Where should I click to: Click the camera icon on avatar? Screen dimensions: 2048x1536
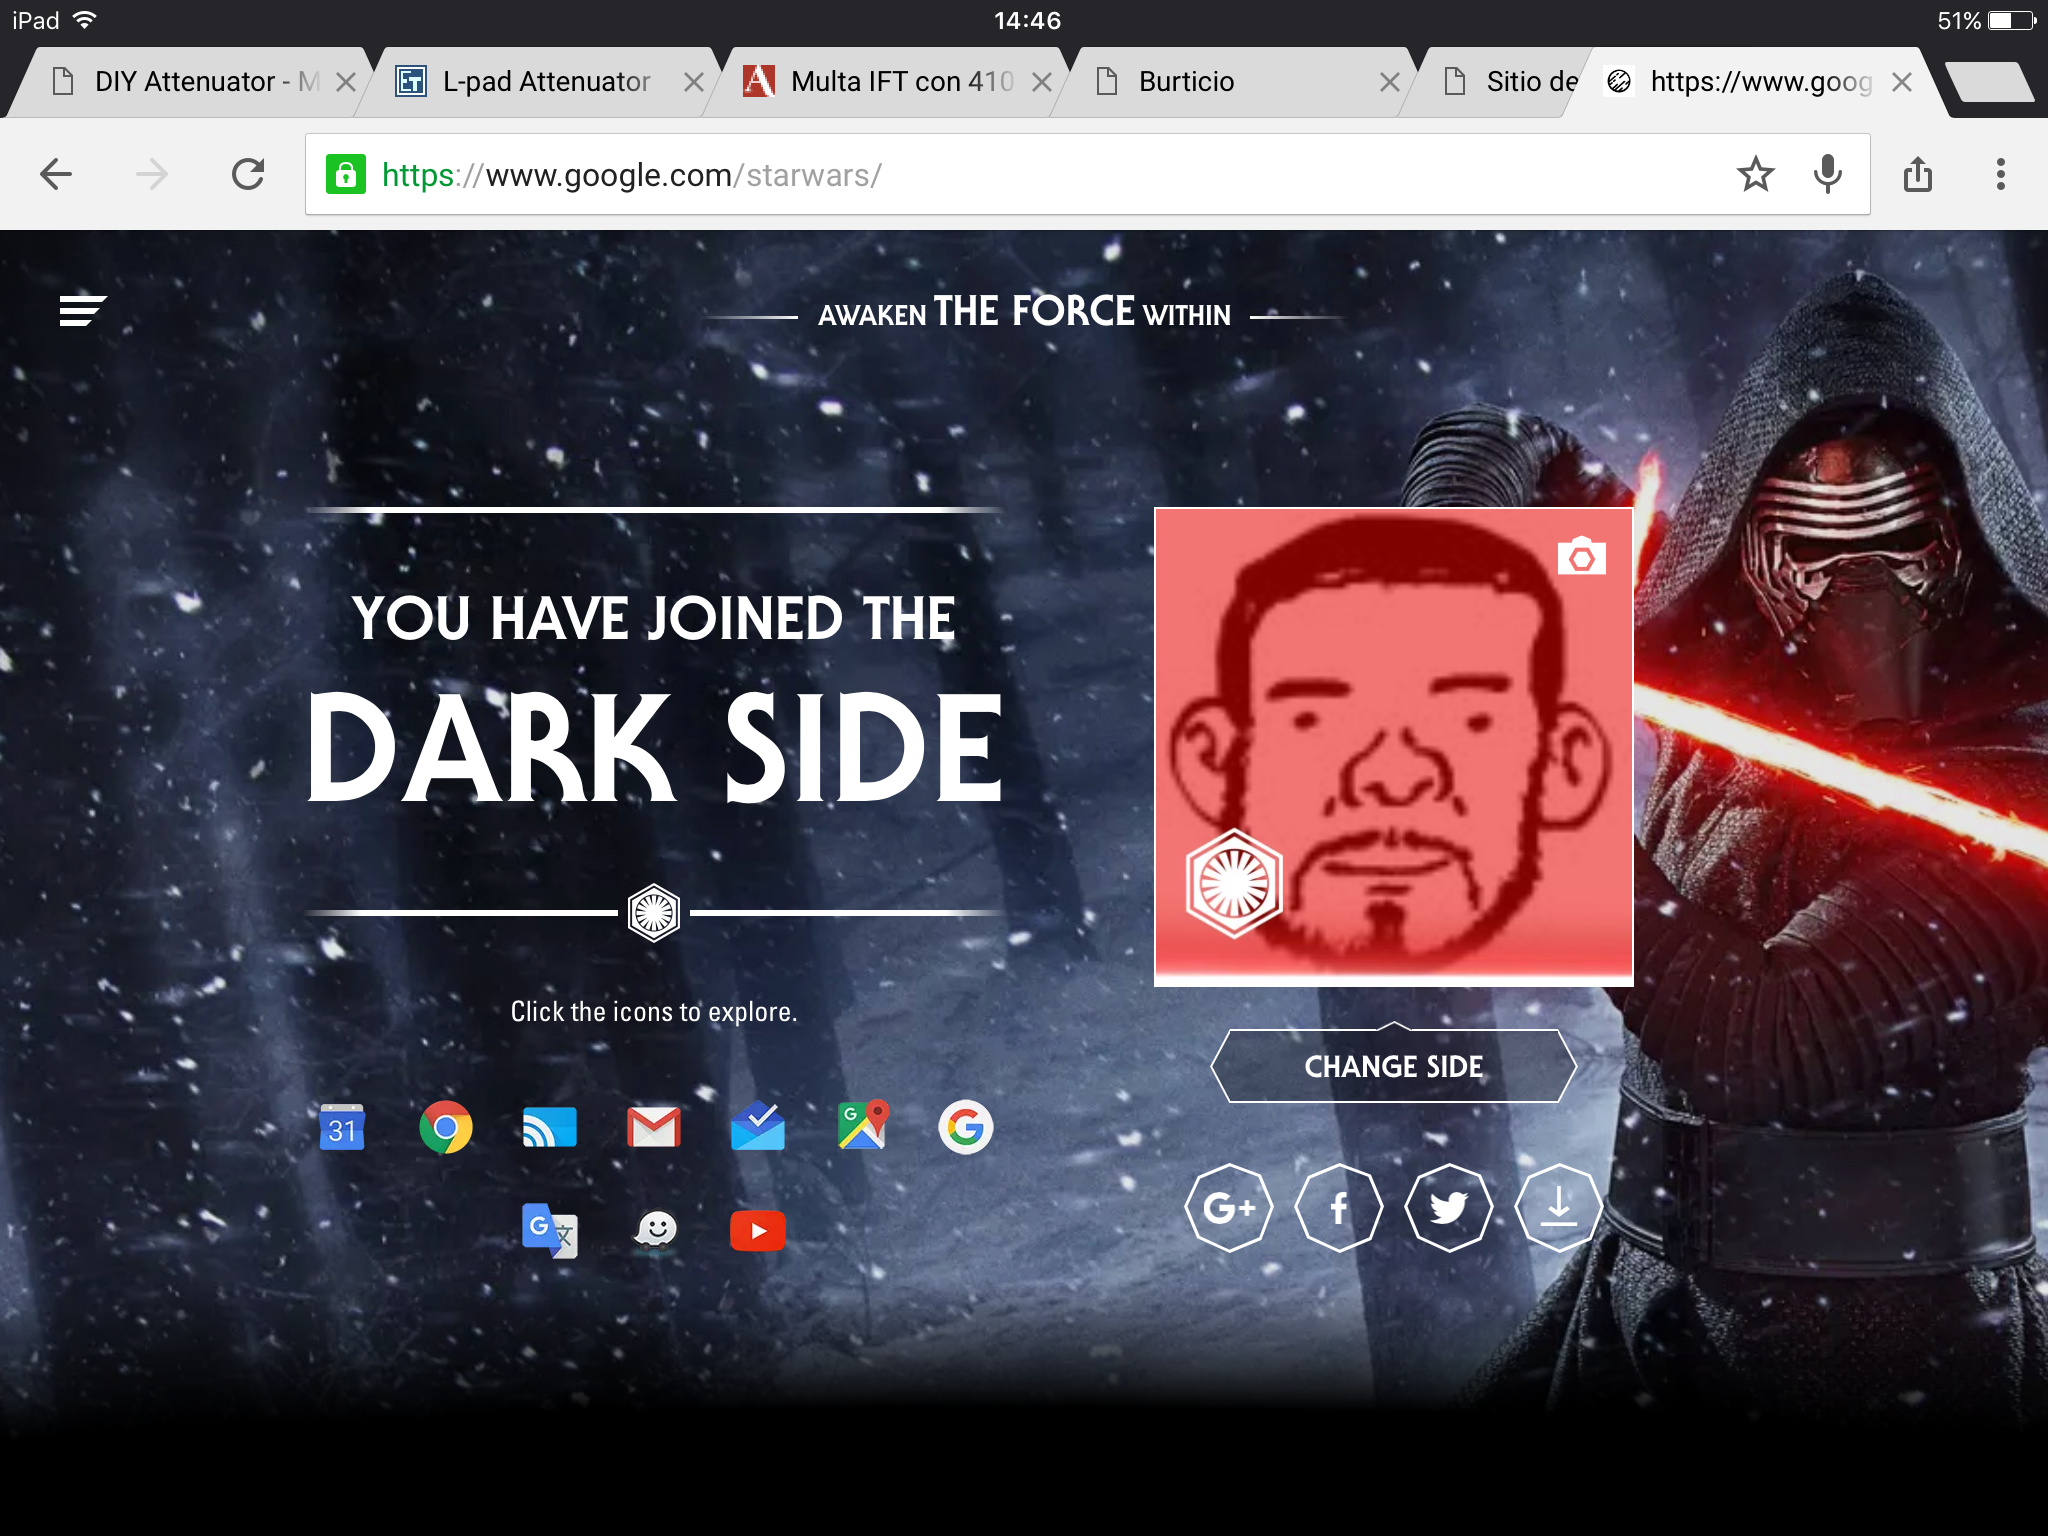(x=1582, y=556)
